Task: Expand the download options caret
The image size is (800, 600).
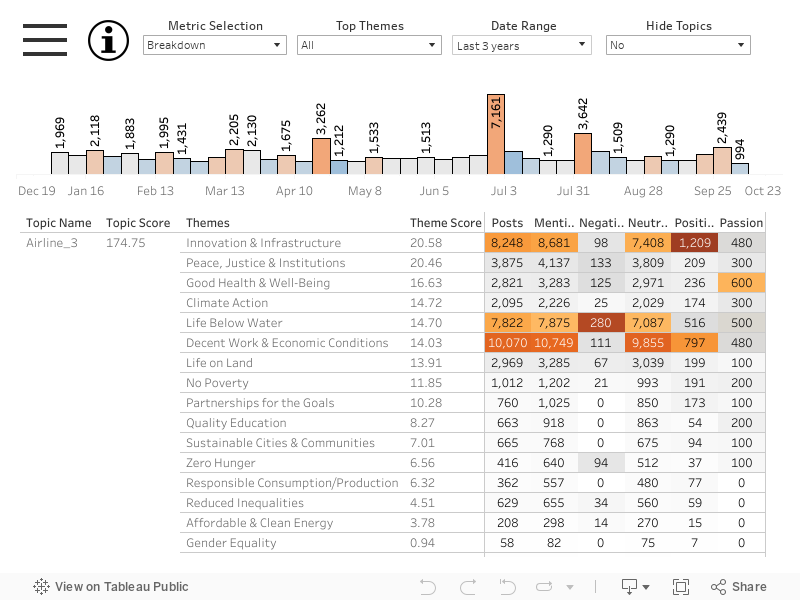Action: pos(646,587)
